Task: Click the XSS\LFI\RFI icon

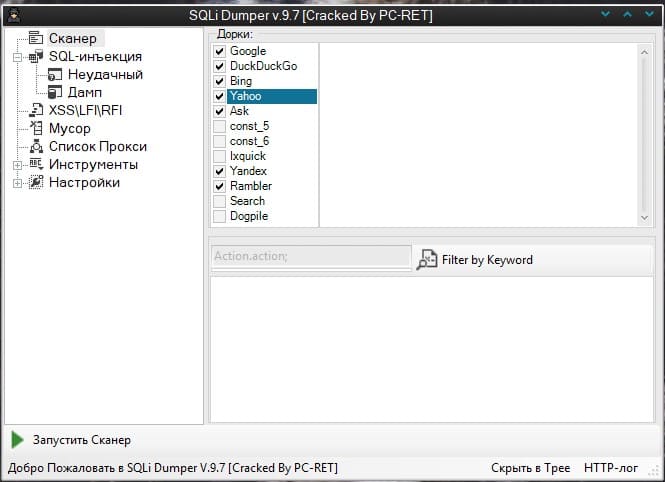Action: (x=36, y=110)
